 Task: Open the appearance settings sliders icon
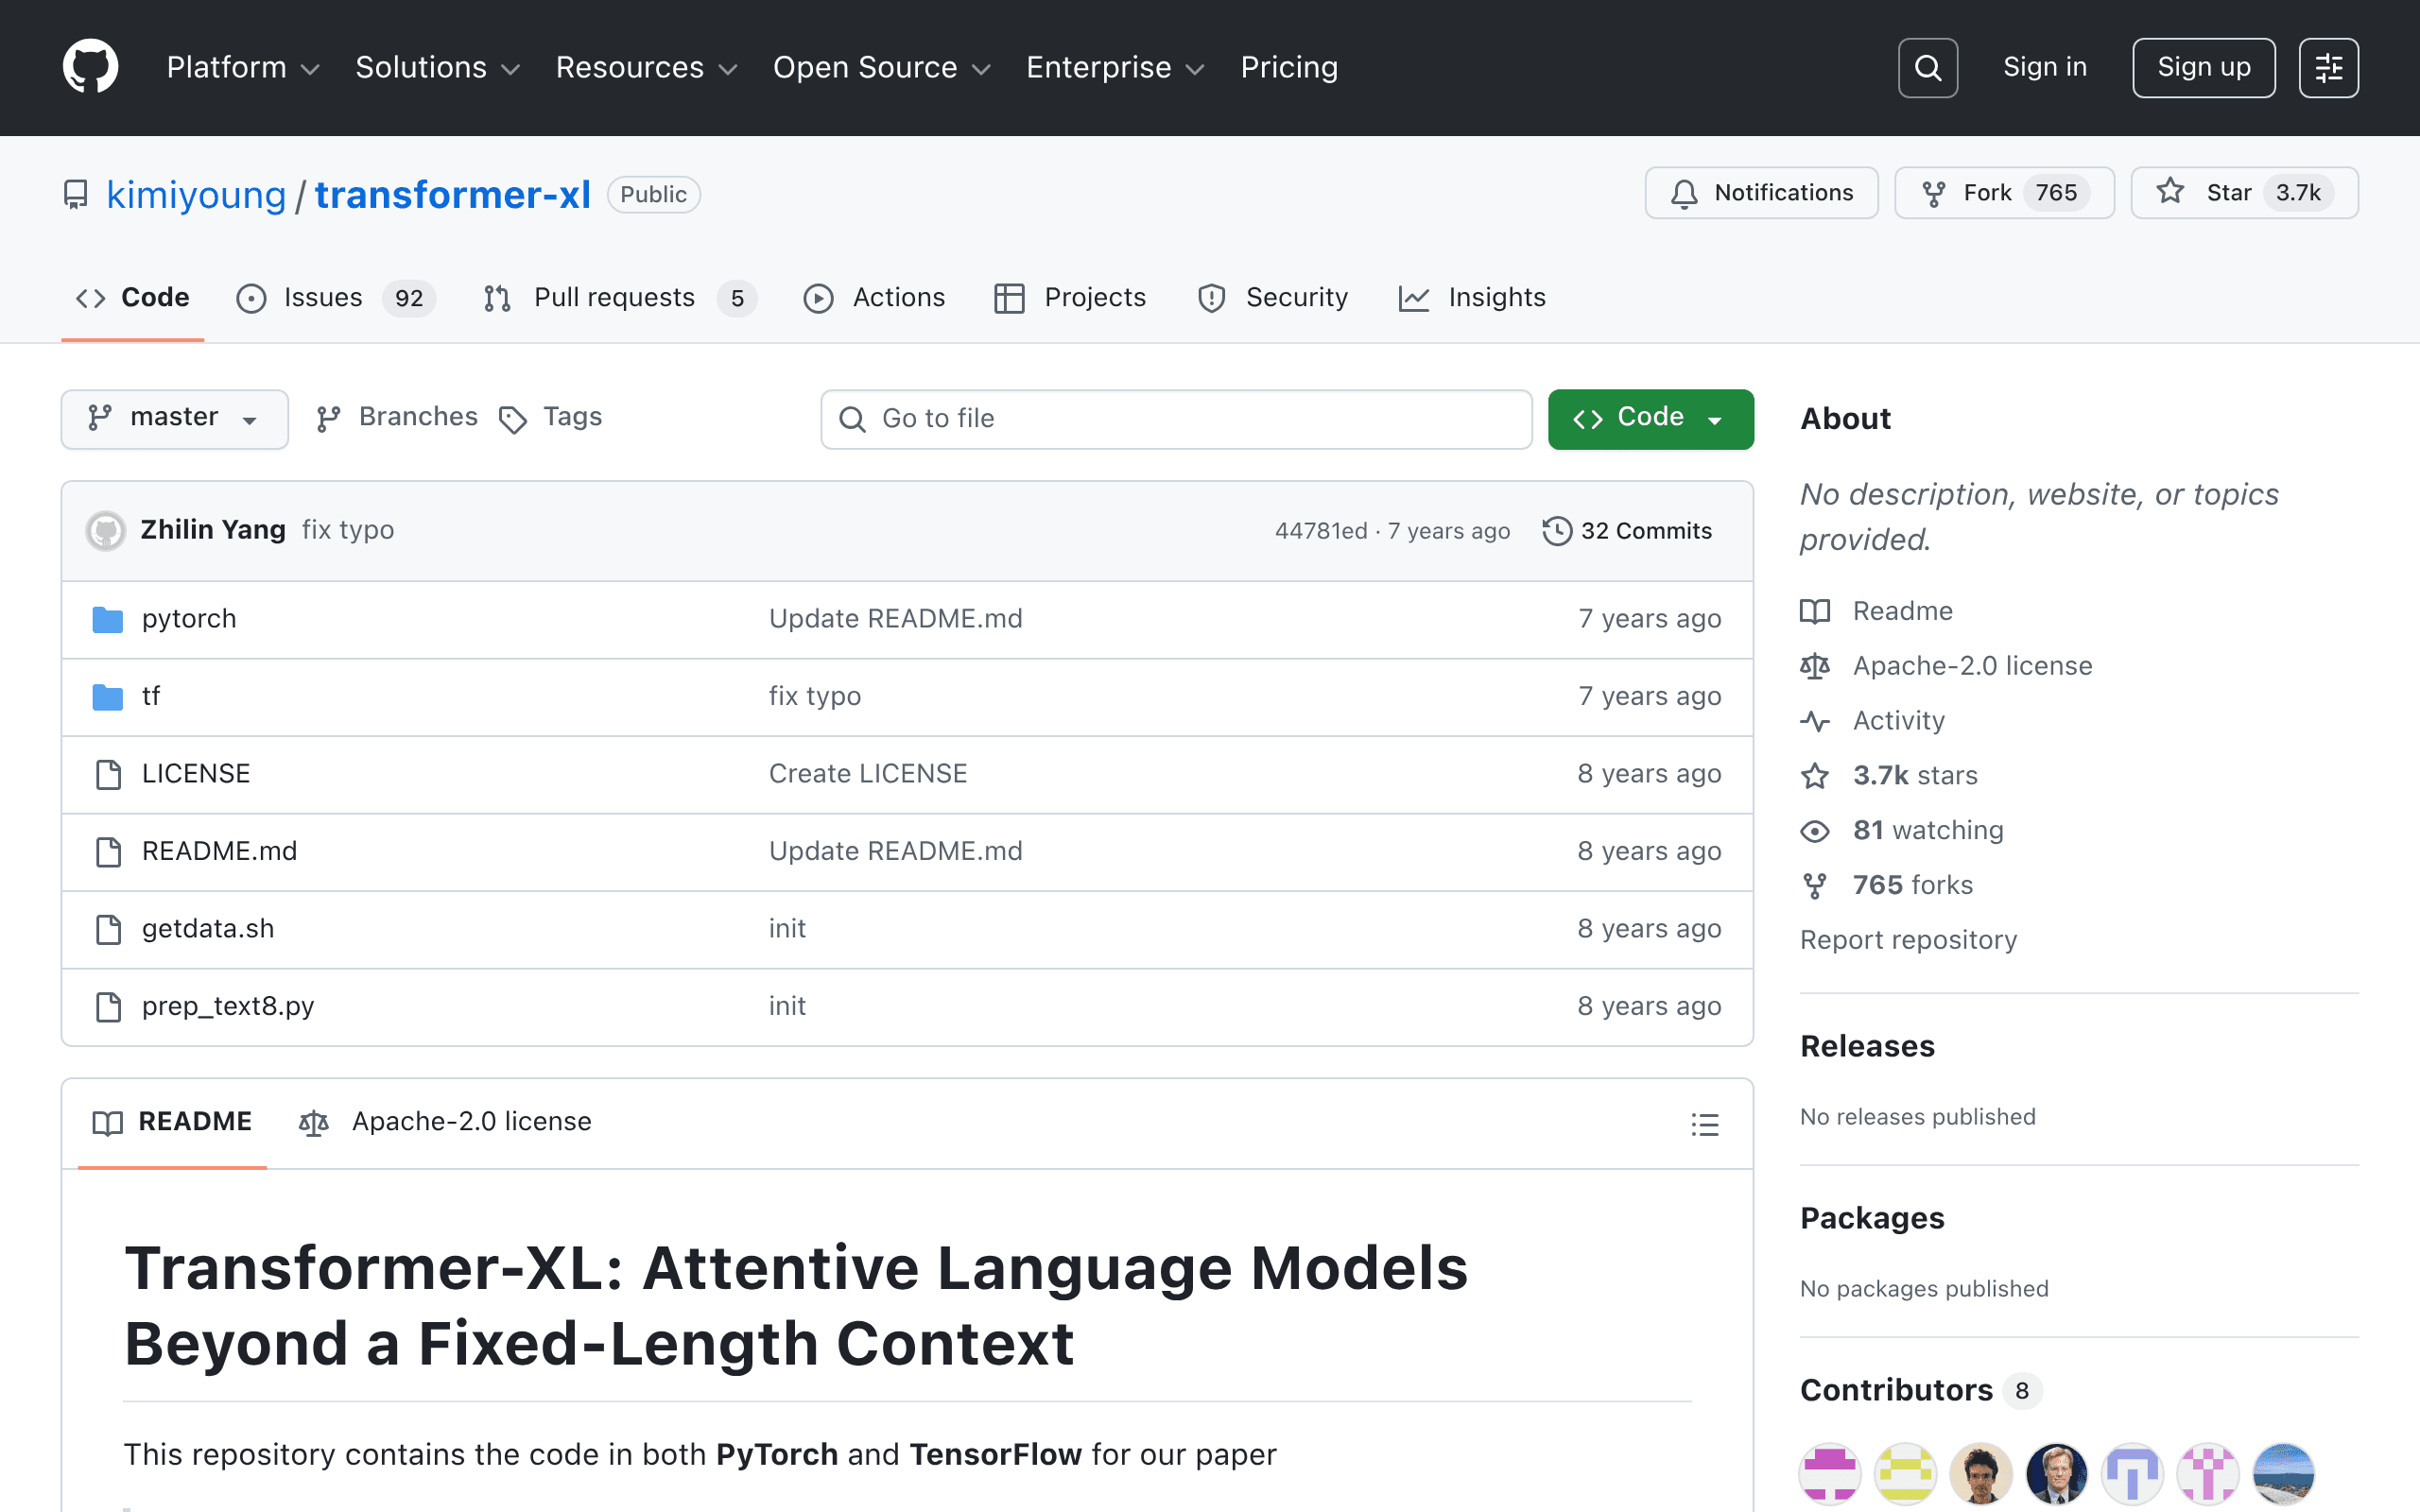[x=2328, y=67]
